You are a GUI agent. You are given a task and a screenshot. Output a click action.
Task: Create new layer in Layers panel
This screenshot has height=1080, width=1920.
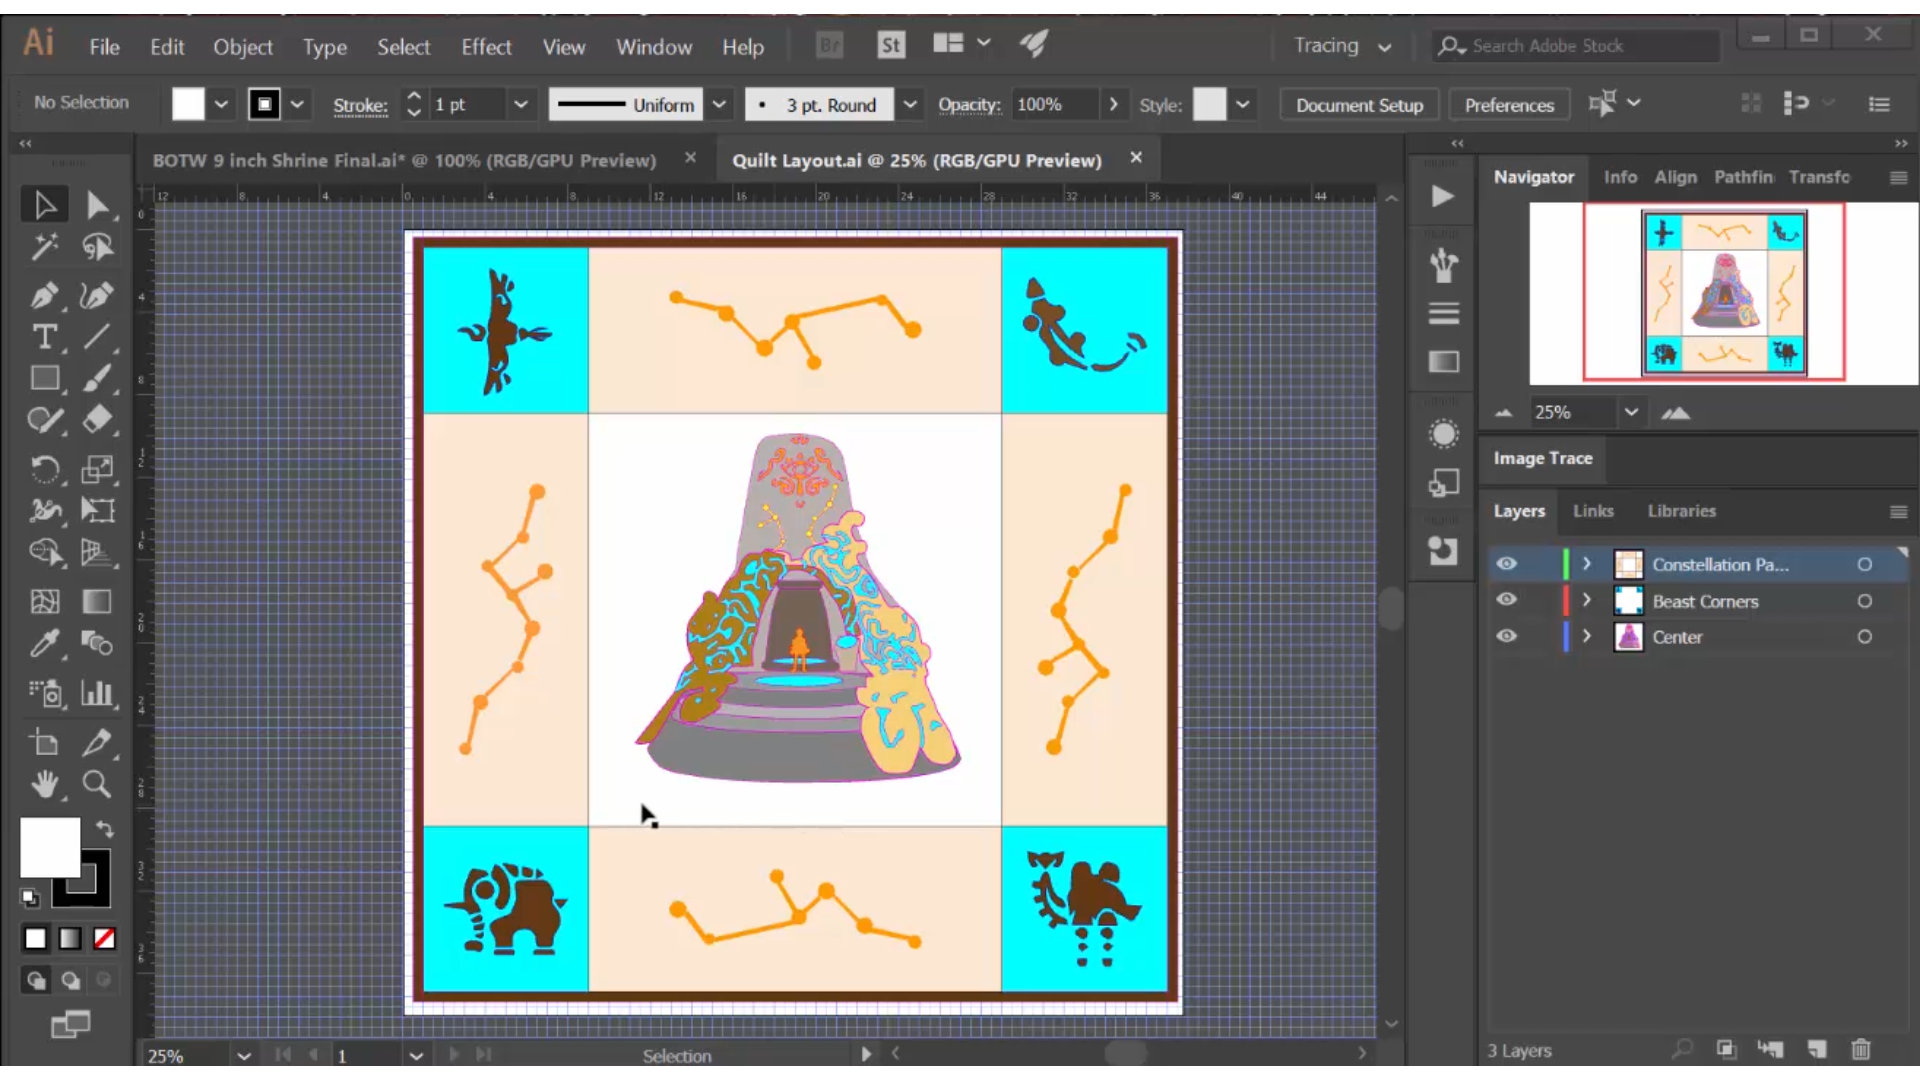(x=1816, y=1049)
